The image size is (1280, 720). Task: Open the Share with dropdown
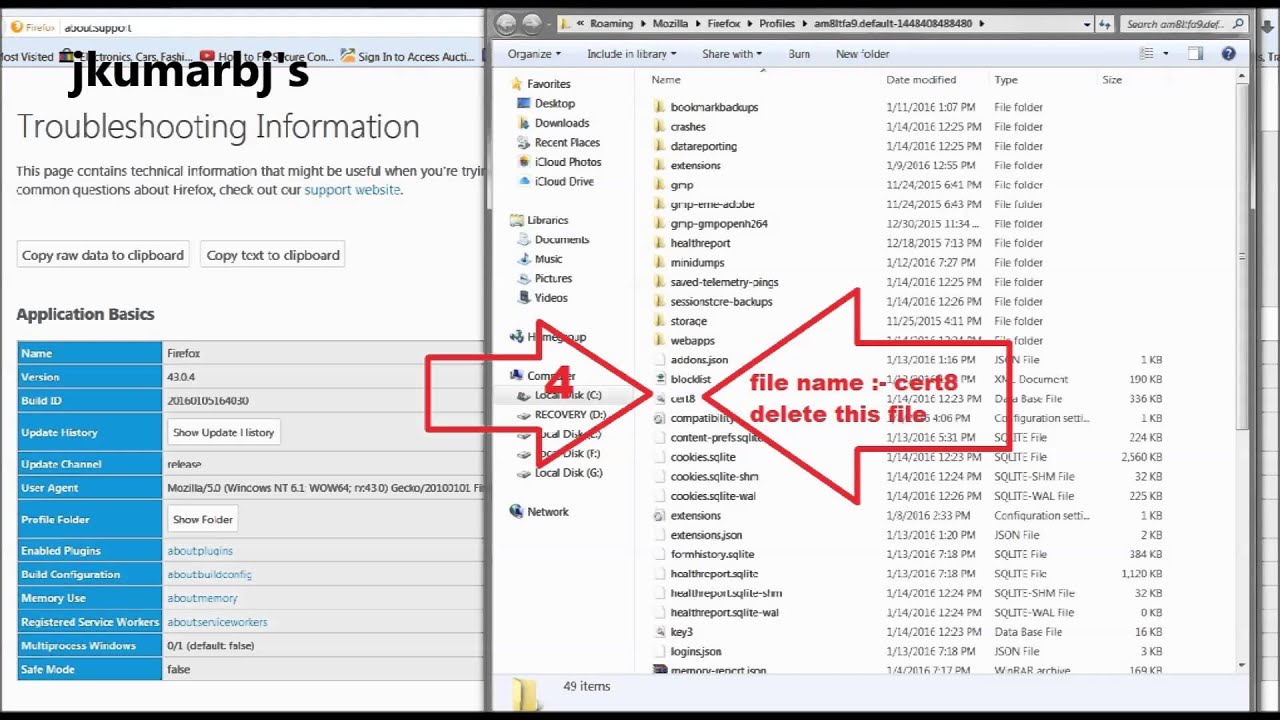tap(731, 54)
